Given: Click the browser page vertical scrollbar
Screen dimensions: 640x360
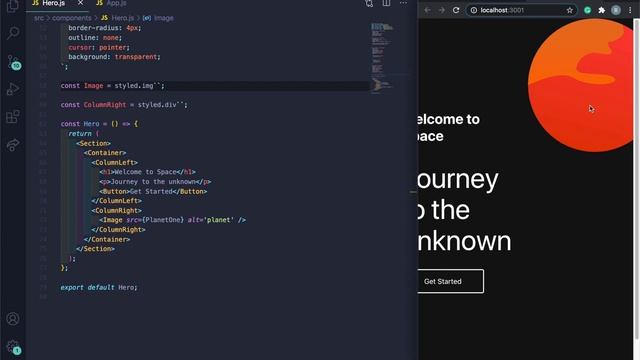Looking at the screenshot, I should click(636, 180).
